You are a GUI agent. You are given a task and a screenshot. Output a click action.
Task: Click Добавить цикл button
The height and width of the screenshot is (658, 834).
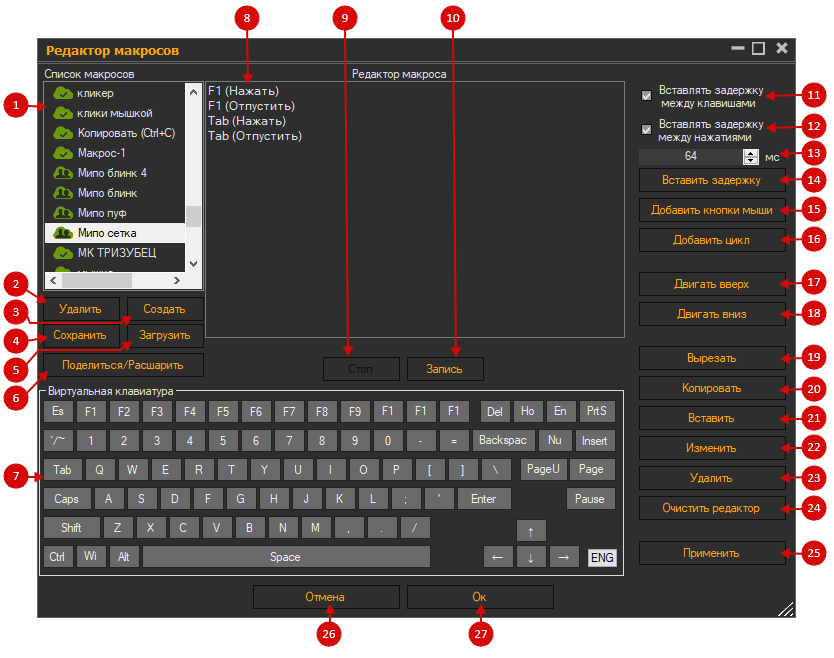[x=712, y=240]
